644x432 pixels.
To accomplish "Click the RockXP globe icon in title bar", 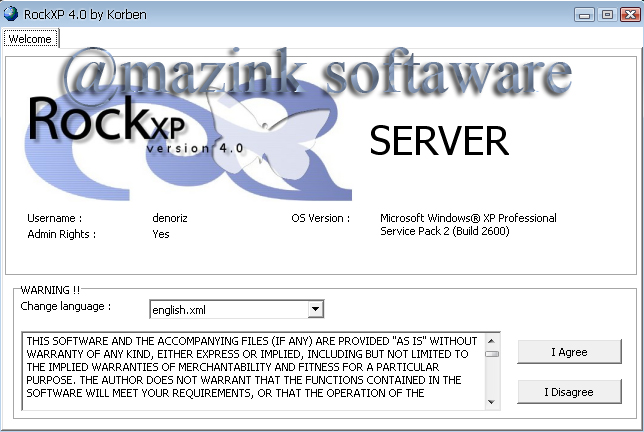I will [11, 14].
